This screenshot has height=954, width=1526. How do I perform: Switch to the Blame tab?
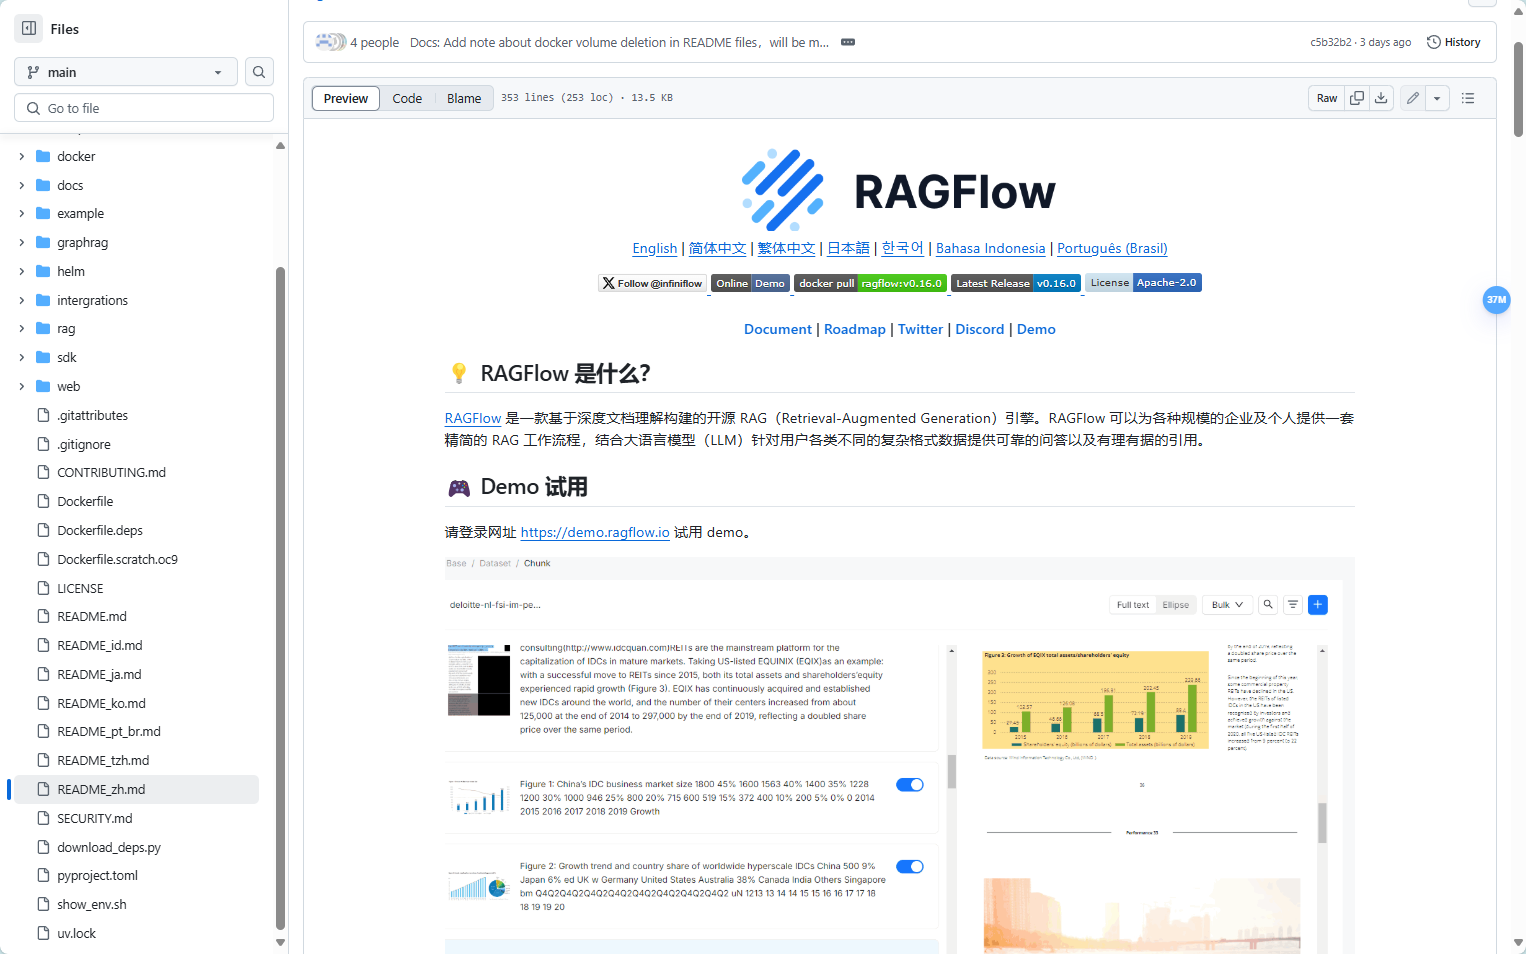coord(464,98)
